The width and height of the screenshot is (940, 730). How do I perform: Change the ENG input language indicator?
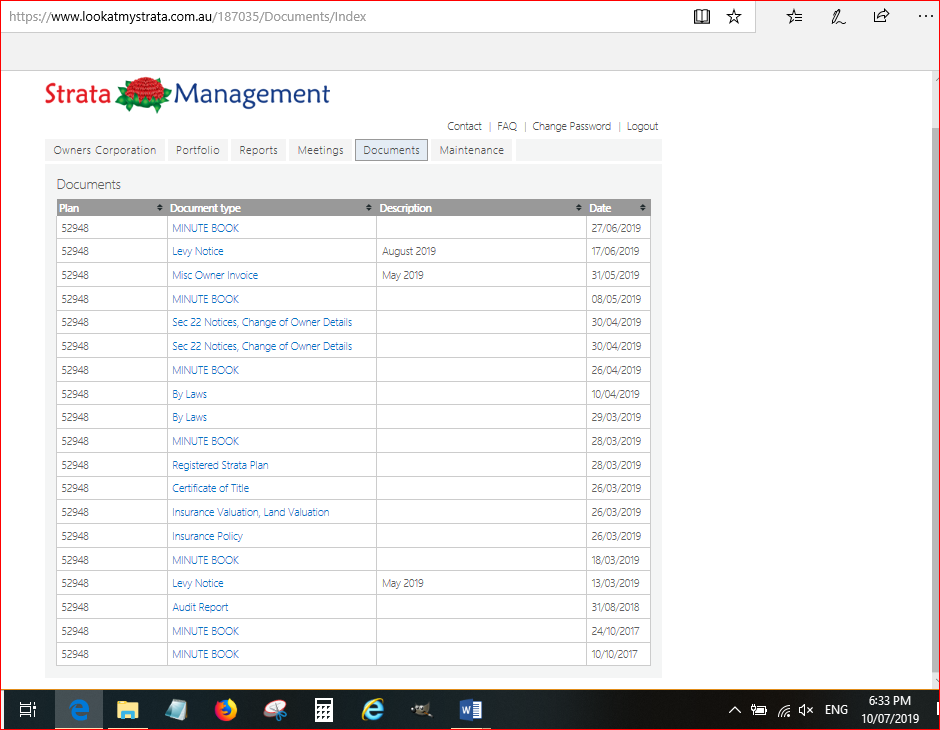click(836, 710)
